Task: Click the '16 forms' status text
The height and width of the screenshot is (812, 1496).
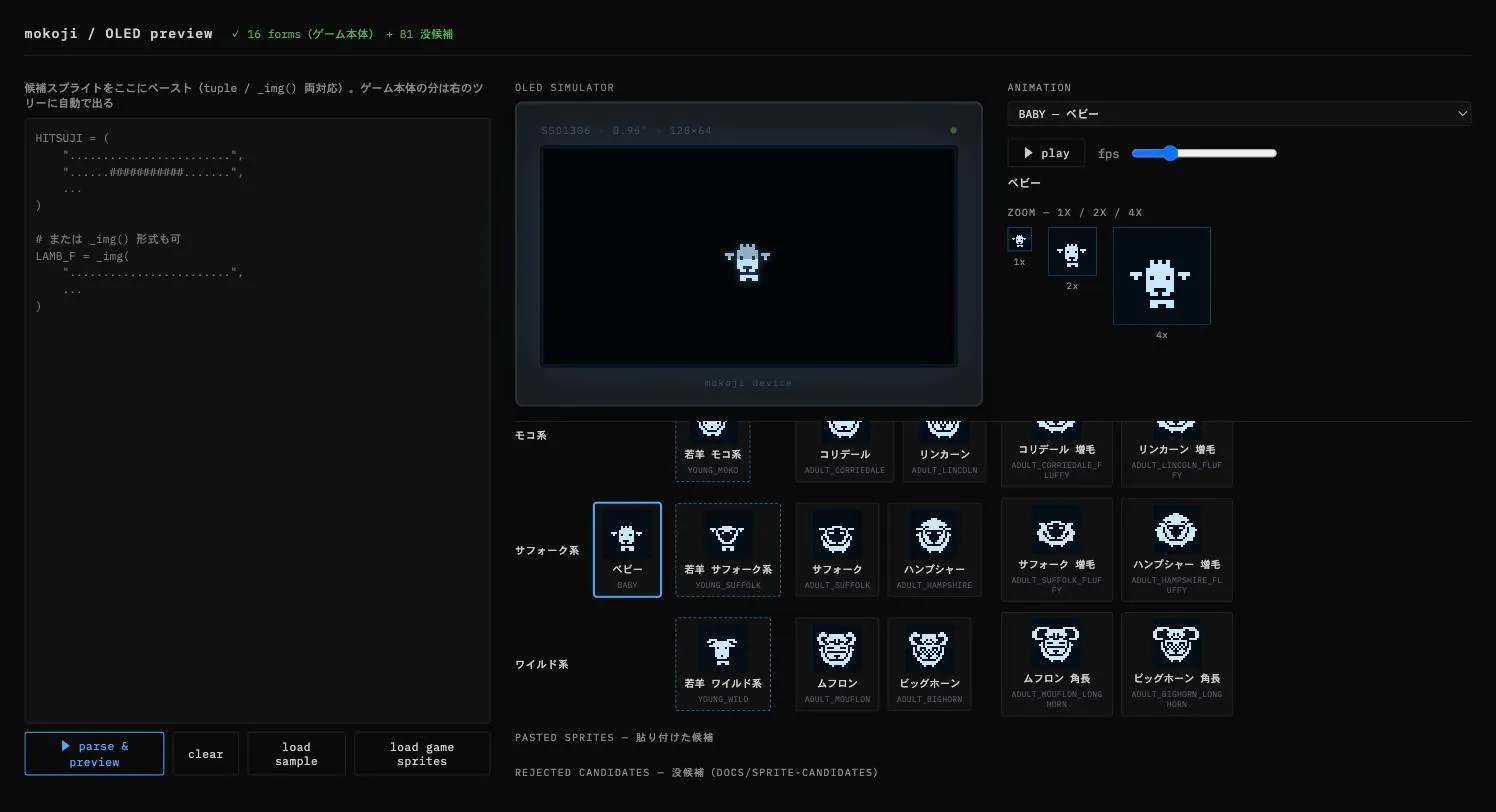Action: 303,34
